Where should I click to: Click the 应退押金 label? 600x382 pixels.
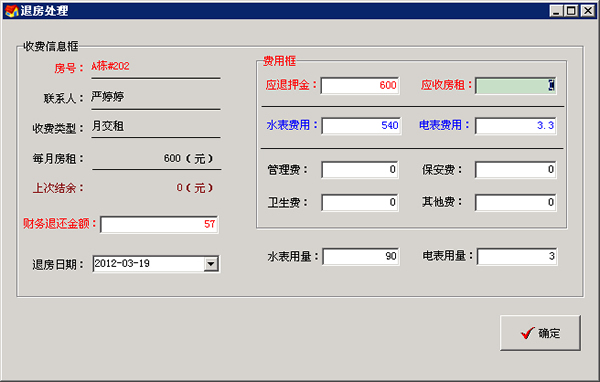(291, 85)
